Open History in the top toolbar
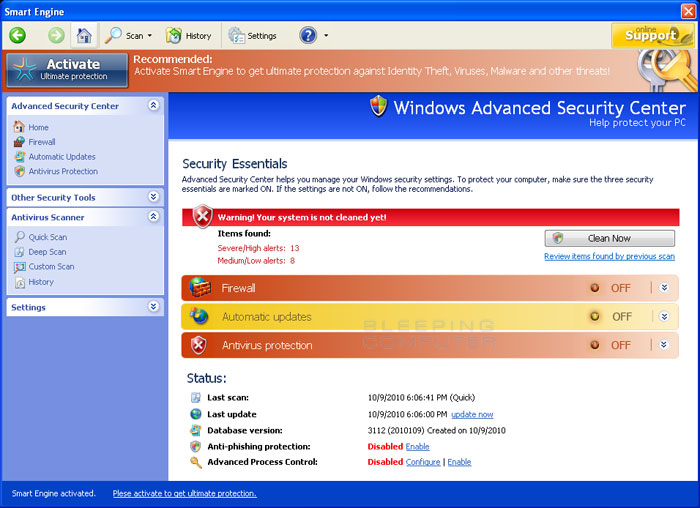Image resolution: width=700 pixels, height=508 pixels. coord(188,35)
